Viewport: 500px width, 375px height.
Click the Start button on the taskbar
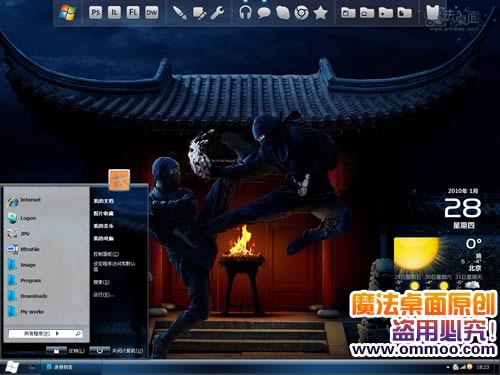point(12,367)
